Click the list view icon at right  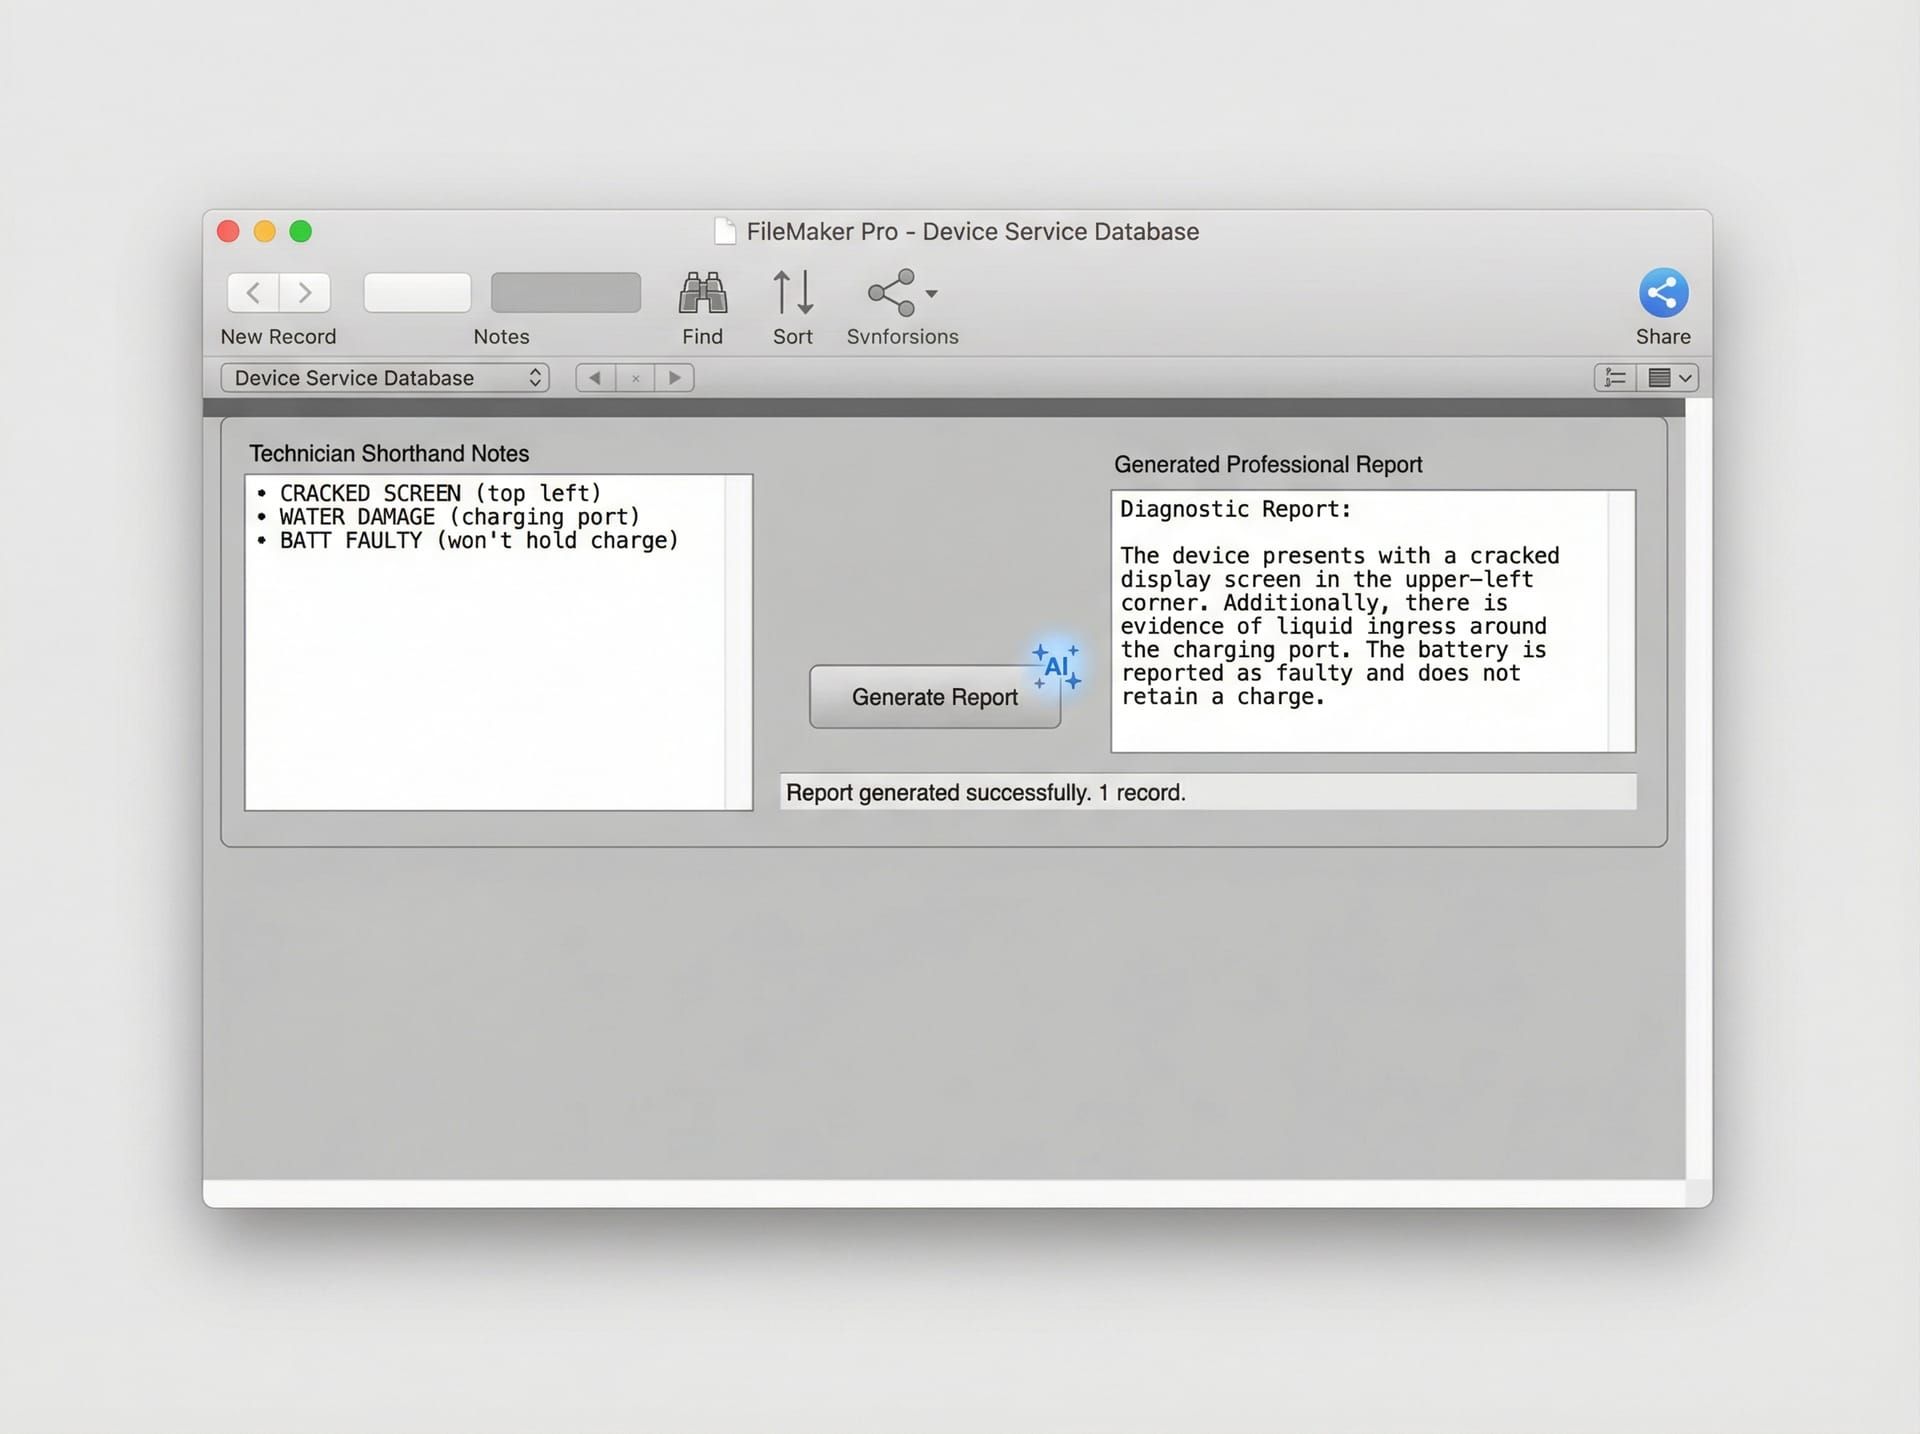(1614, 378)
